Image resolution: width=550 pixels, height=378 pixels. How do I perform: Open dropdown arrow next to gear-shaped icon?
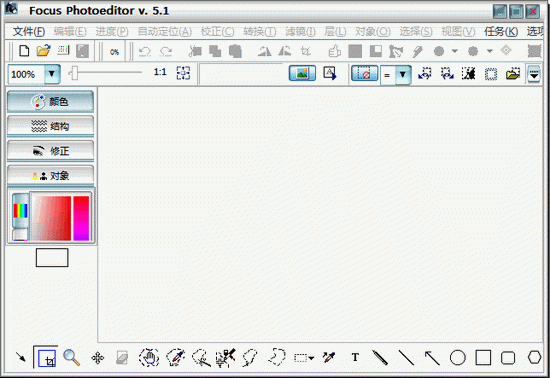point(490,51)
